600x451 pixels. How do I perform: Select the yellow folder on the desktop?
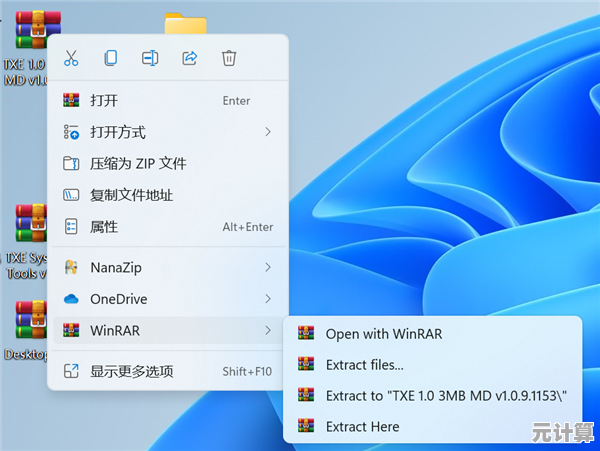click(185, 26)
